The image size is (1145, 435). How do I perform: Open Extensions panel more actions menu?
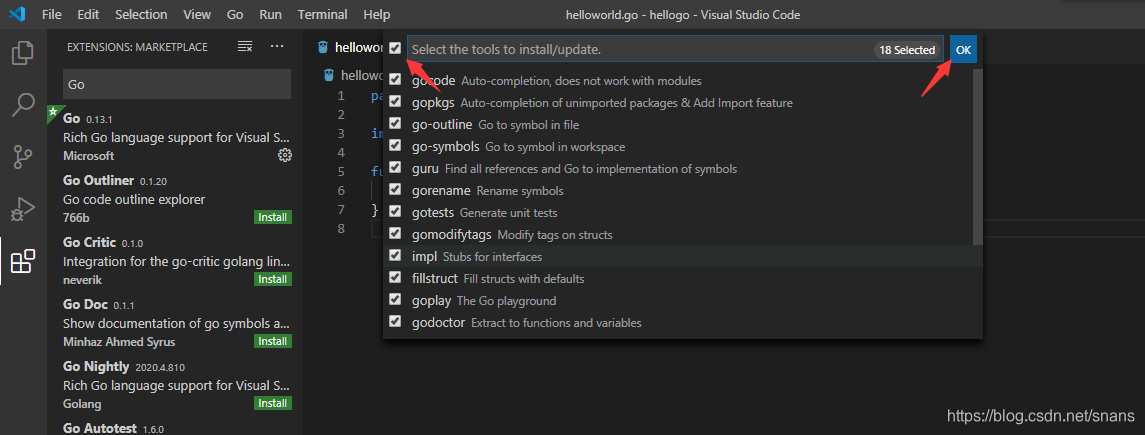tap(277, 47)
